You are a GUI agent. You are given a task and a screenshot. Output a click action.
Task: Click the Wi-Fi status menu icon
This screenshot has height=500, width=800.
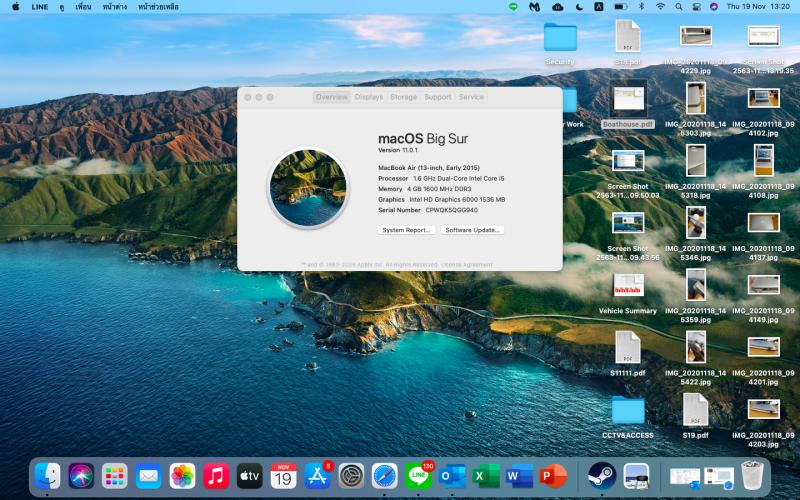(x=660, y=7)
